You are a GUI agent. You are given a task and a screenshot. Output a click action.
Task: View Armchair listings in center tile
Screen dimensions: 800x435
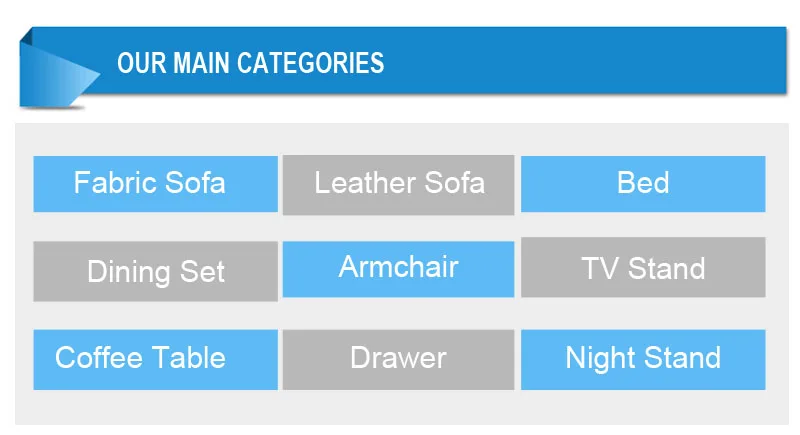pyautogui.click(x=398, y=268)
